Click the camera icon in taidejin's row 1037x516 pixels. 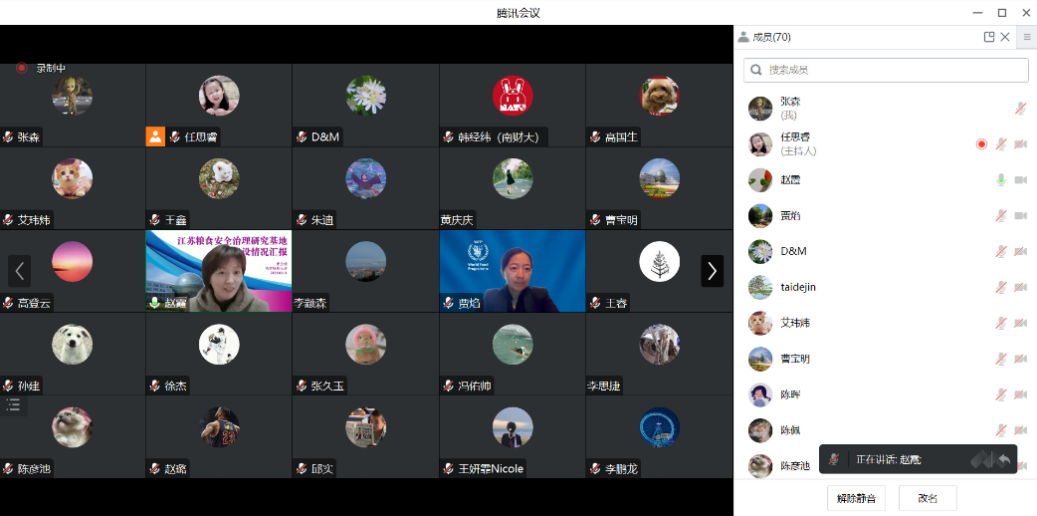1020,288
